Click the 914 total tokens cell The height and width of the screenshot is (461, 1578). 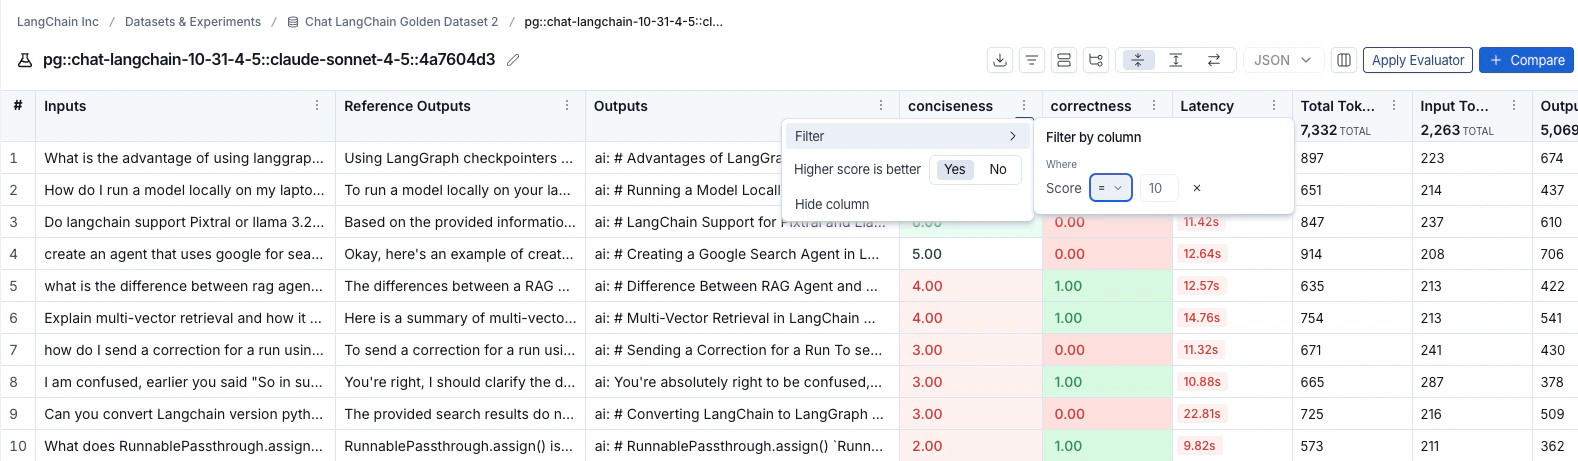[x=1352, y=254]
